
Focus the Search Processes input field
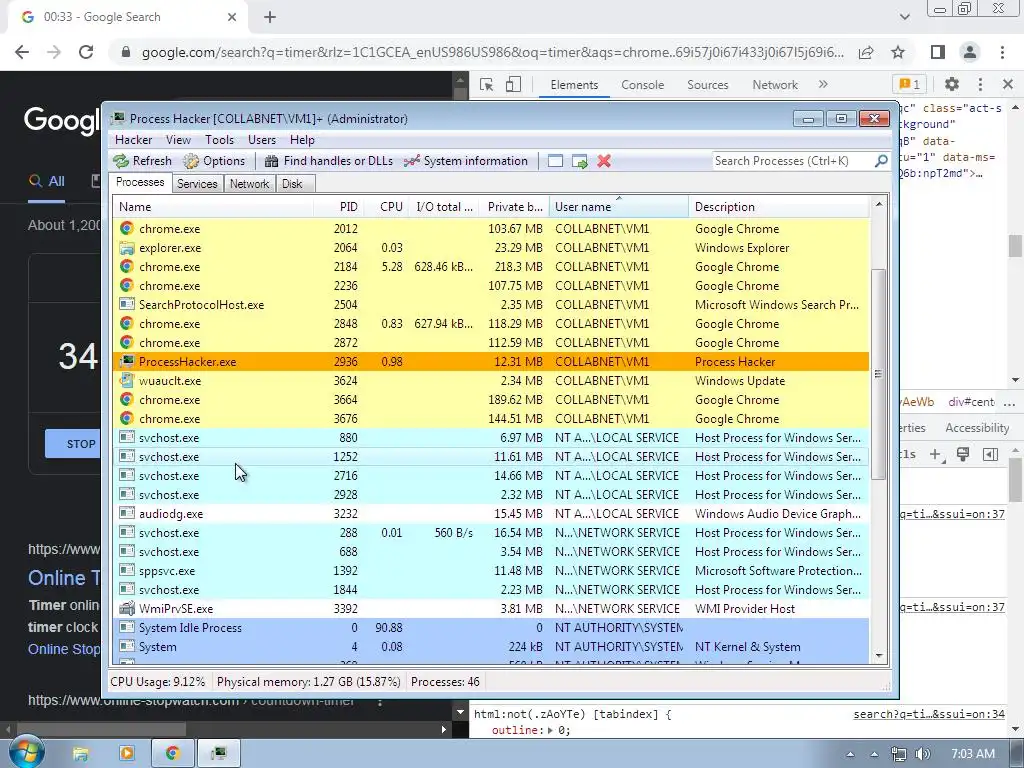pos(792,161)
